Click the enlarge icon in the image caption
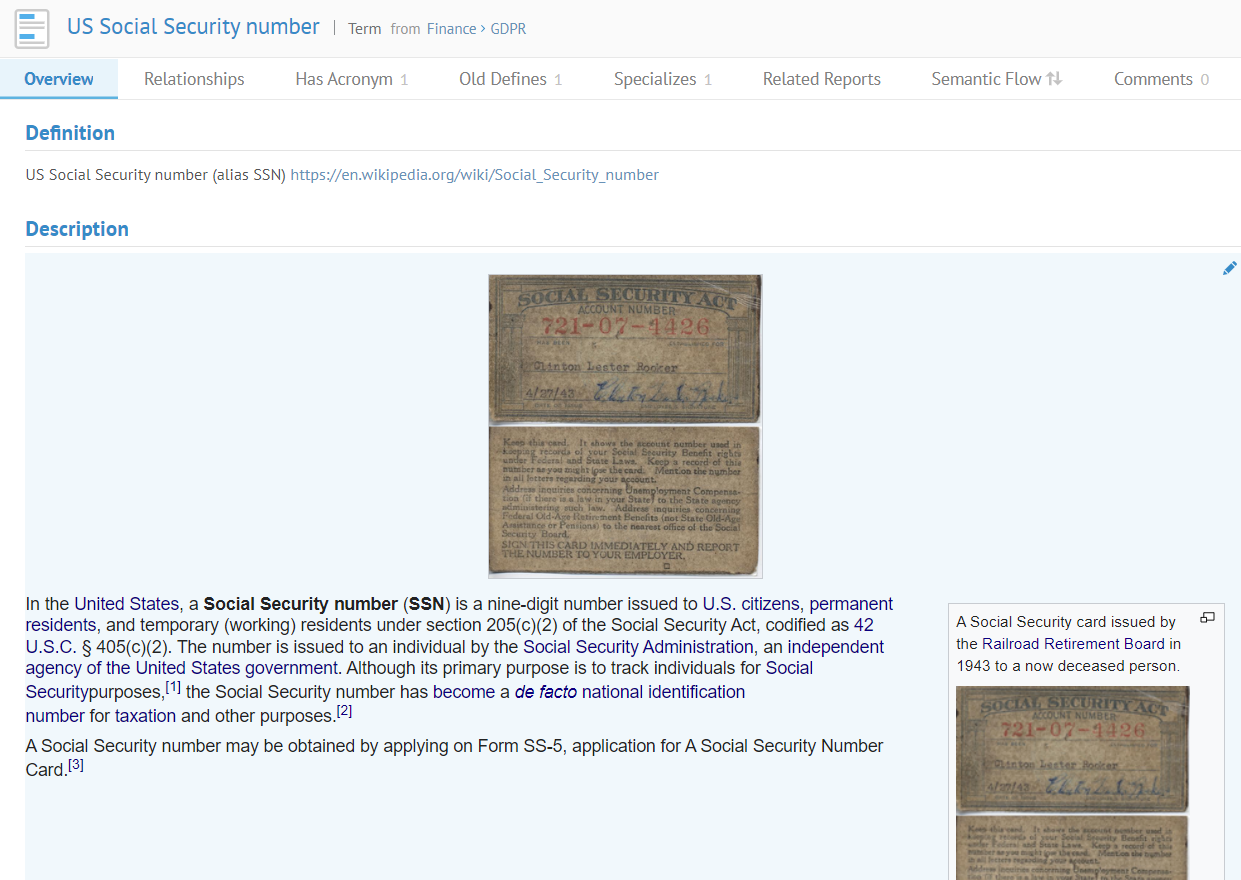Screen dimensions: 1241x880 1207,618
